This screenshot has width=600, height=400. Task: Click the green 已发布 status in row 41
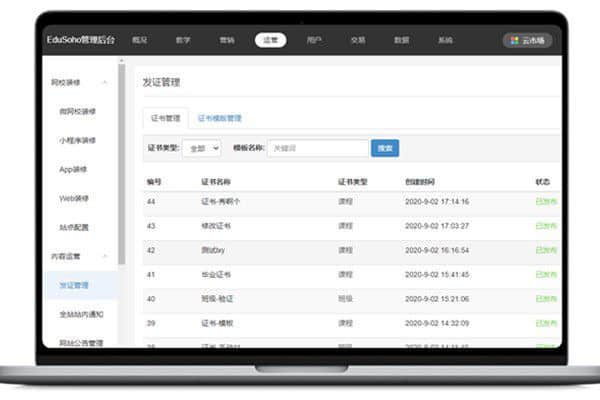pyautogui.click(x=546, y=274)
